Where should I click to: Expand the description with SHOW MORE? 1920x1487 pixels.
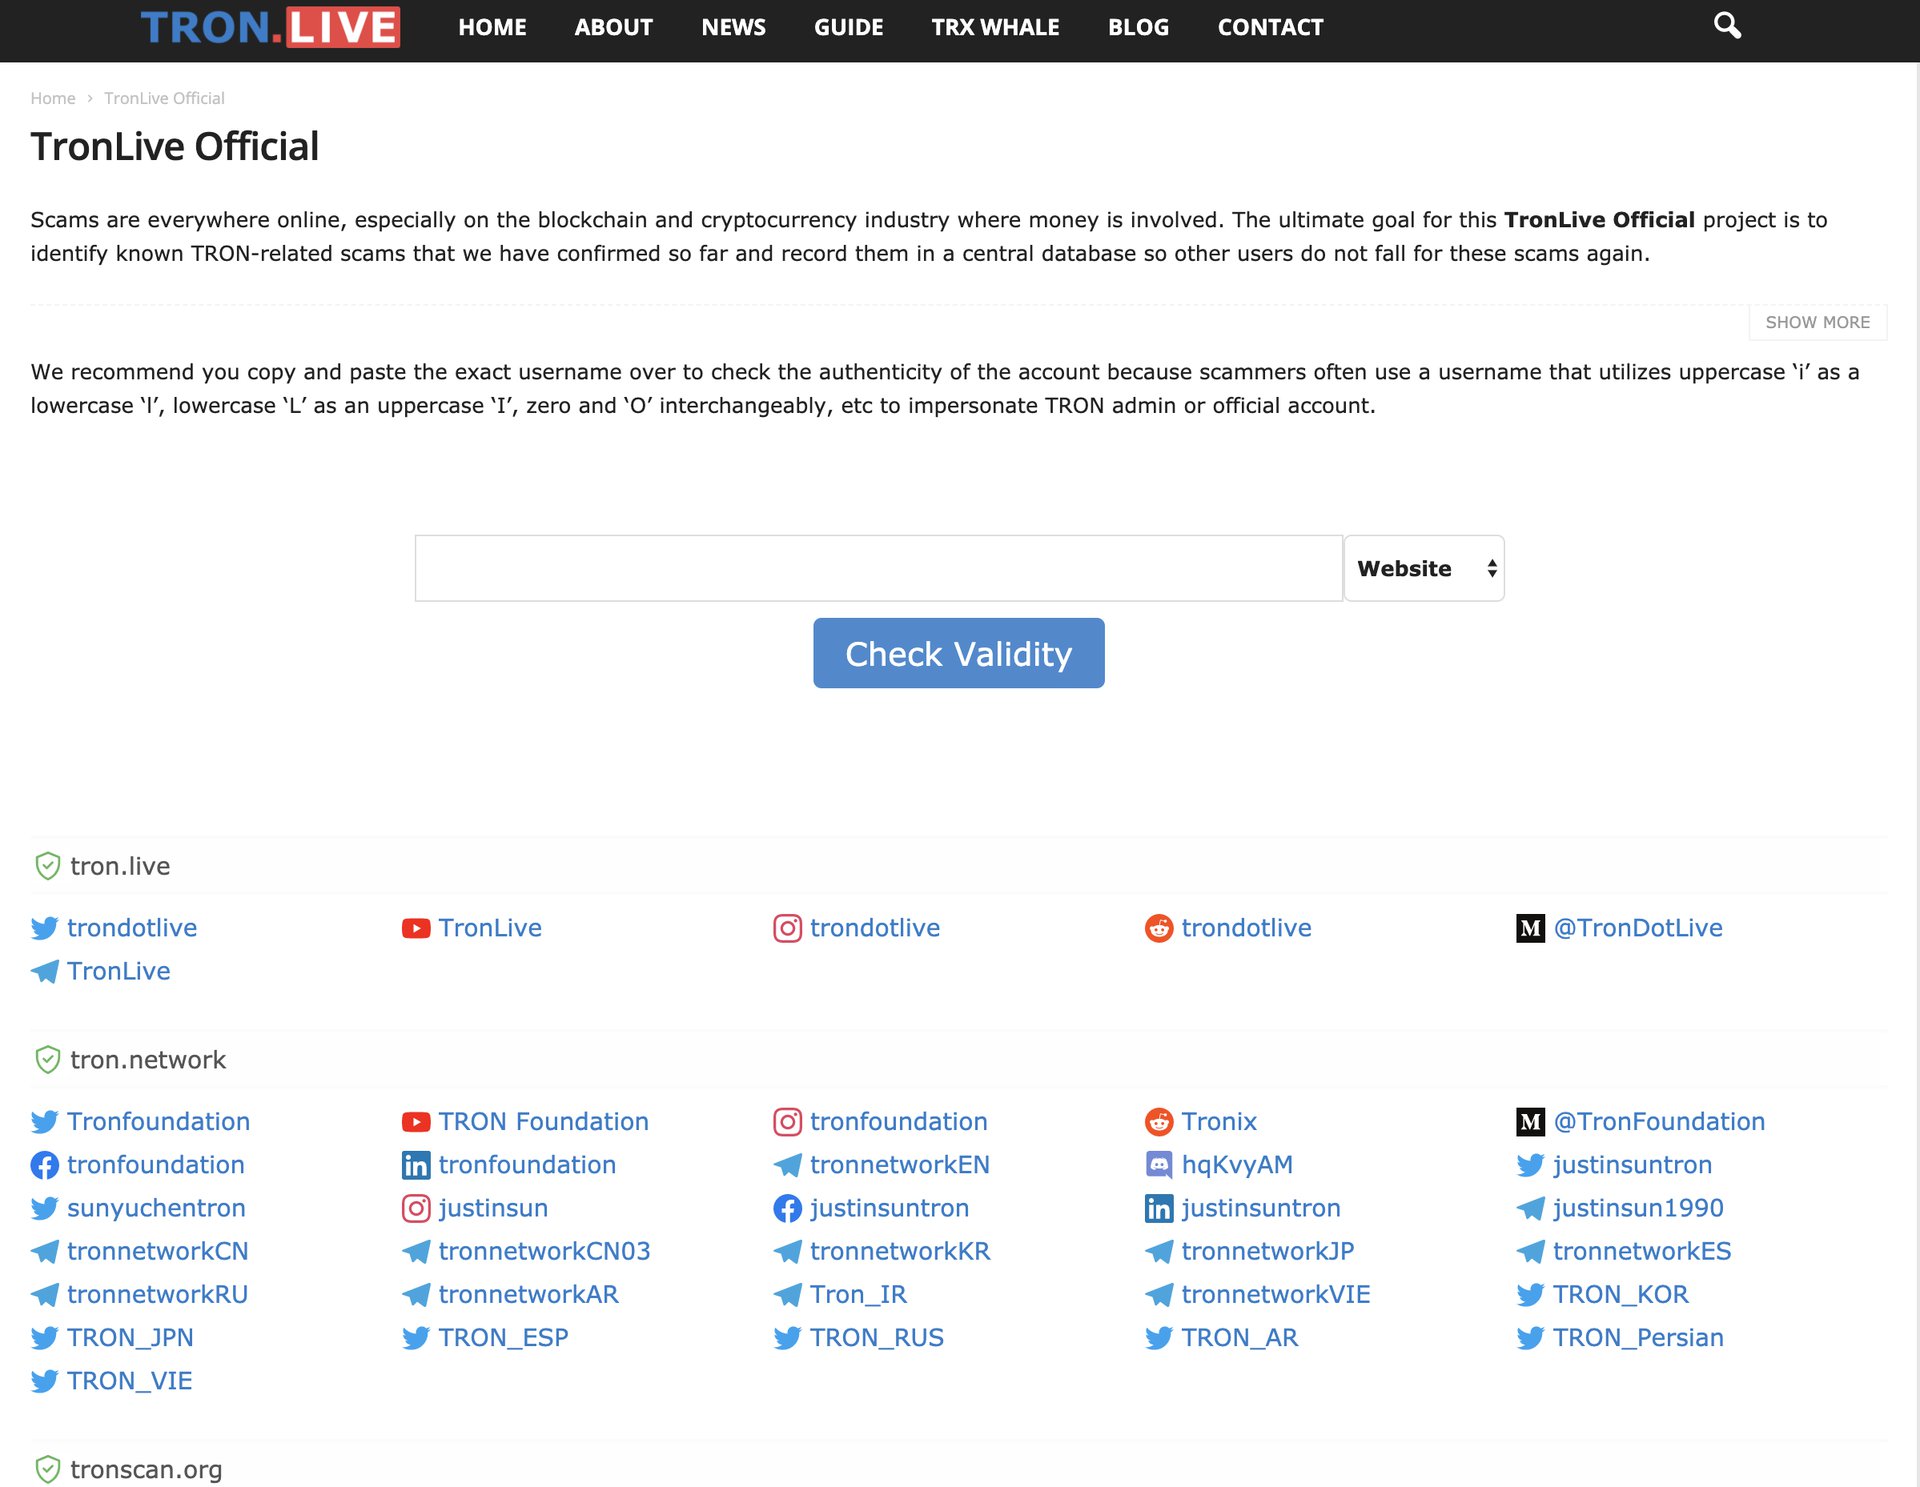click(x=1817, y=322)
